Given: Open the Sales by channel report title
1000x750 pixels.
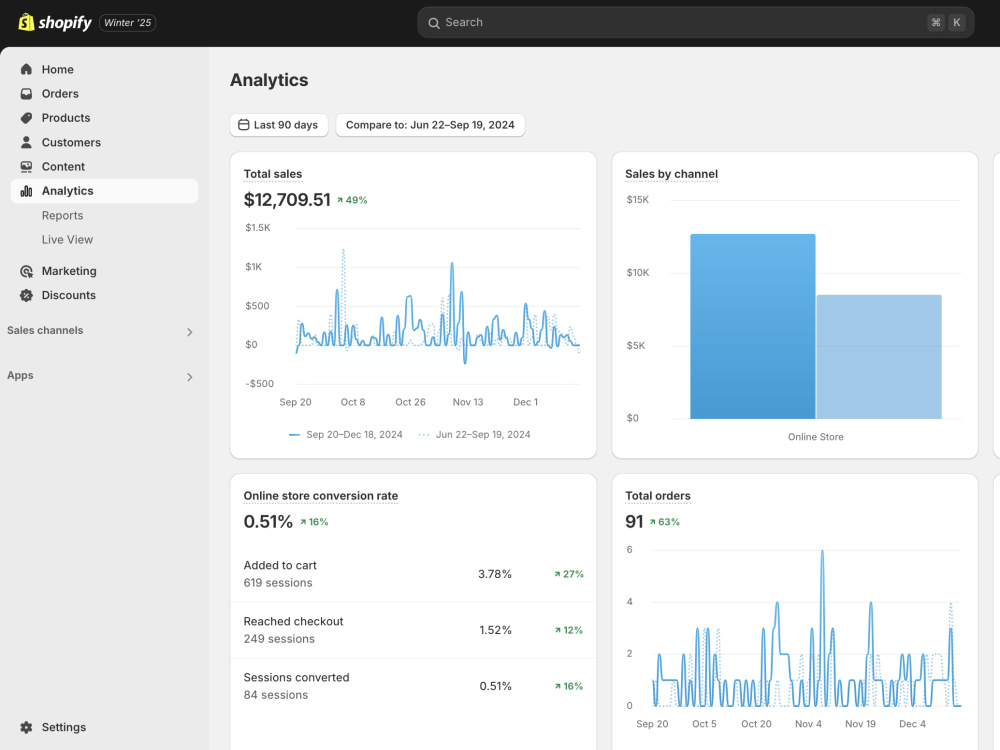Looking at the screenshot, I should (672, 174).
